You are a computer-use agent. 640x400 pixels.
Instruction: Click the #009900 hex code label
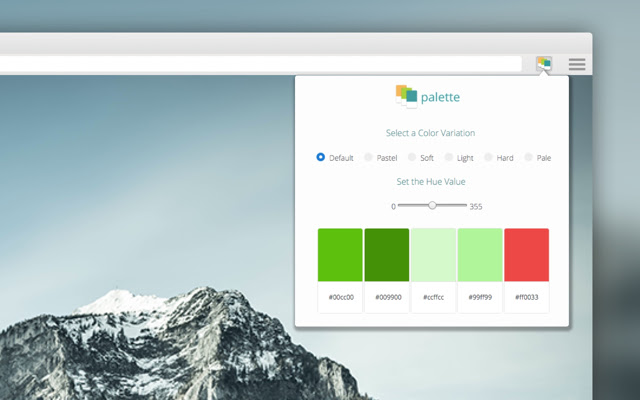coord(388,297)
